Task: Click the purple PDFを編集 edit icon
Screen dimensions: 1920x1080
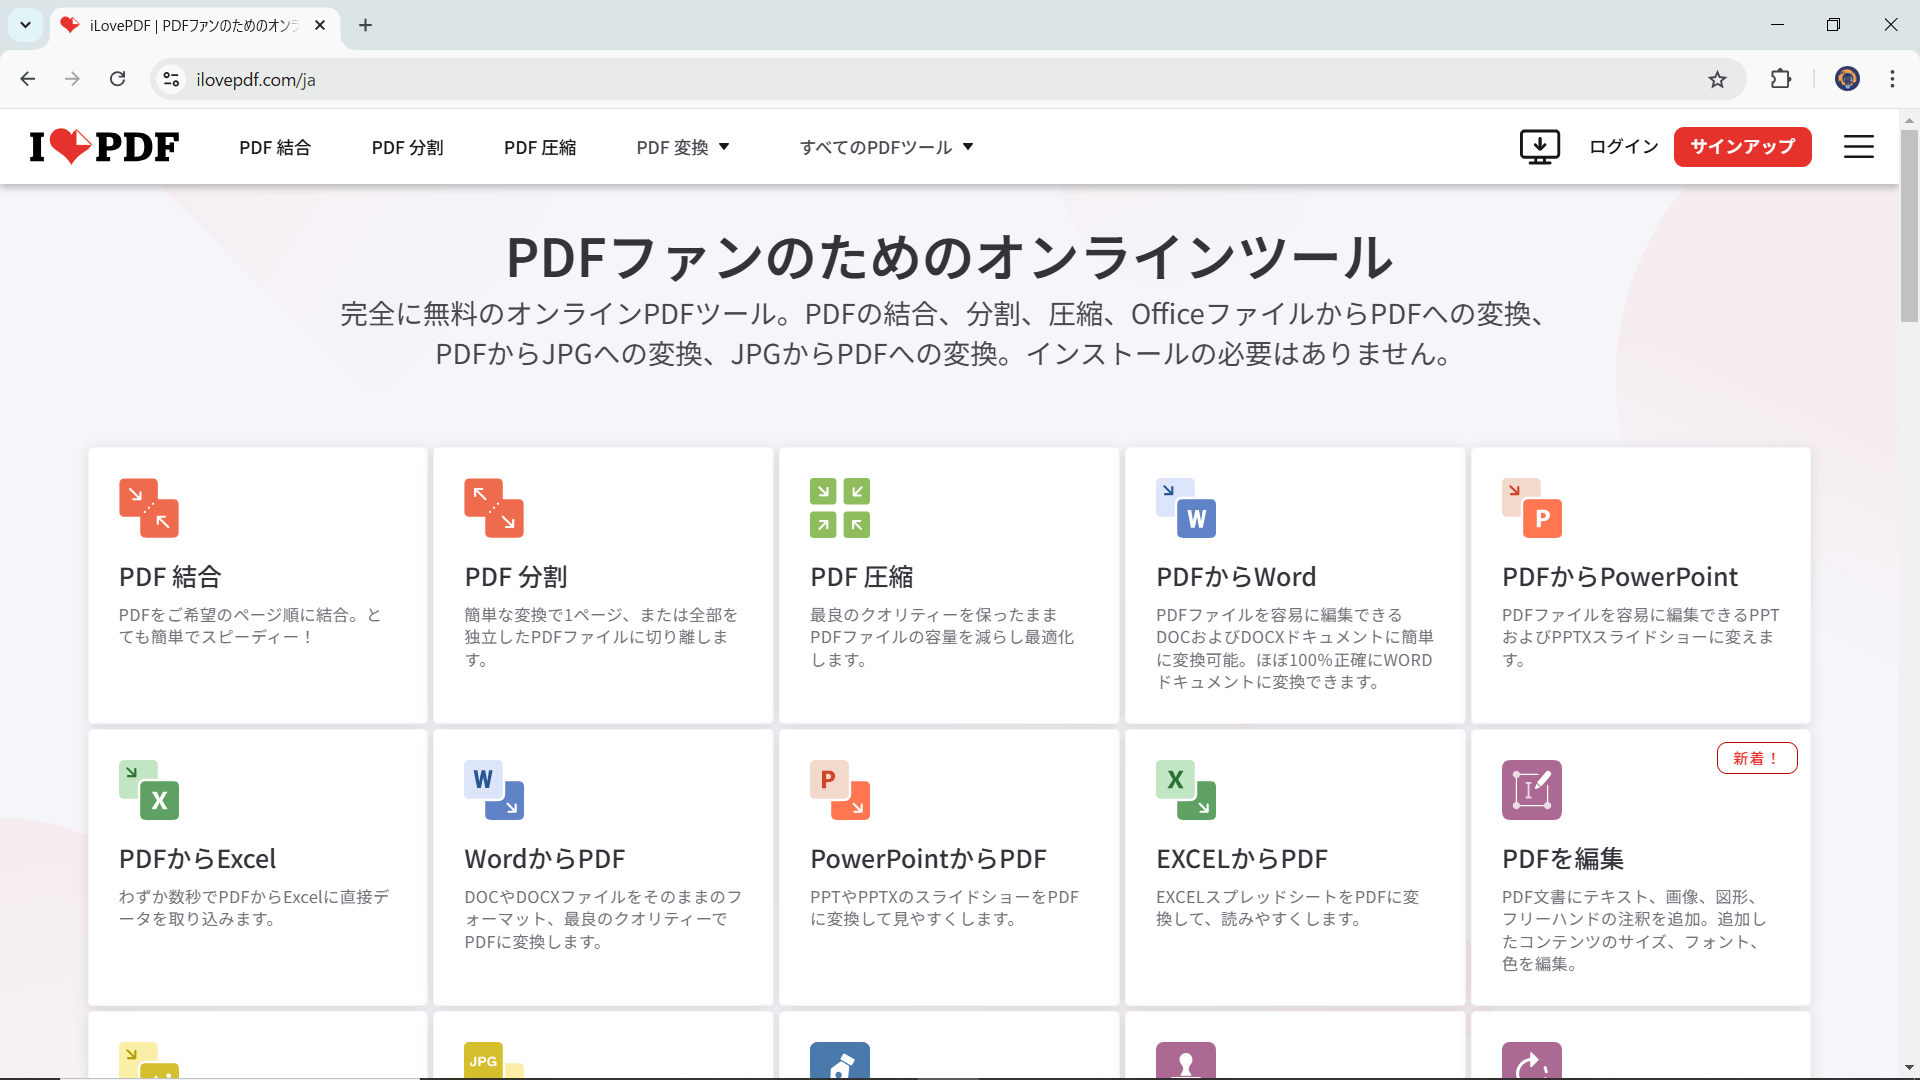Action: (x=1532, y=790)
